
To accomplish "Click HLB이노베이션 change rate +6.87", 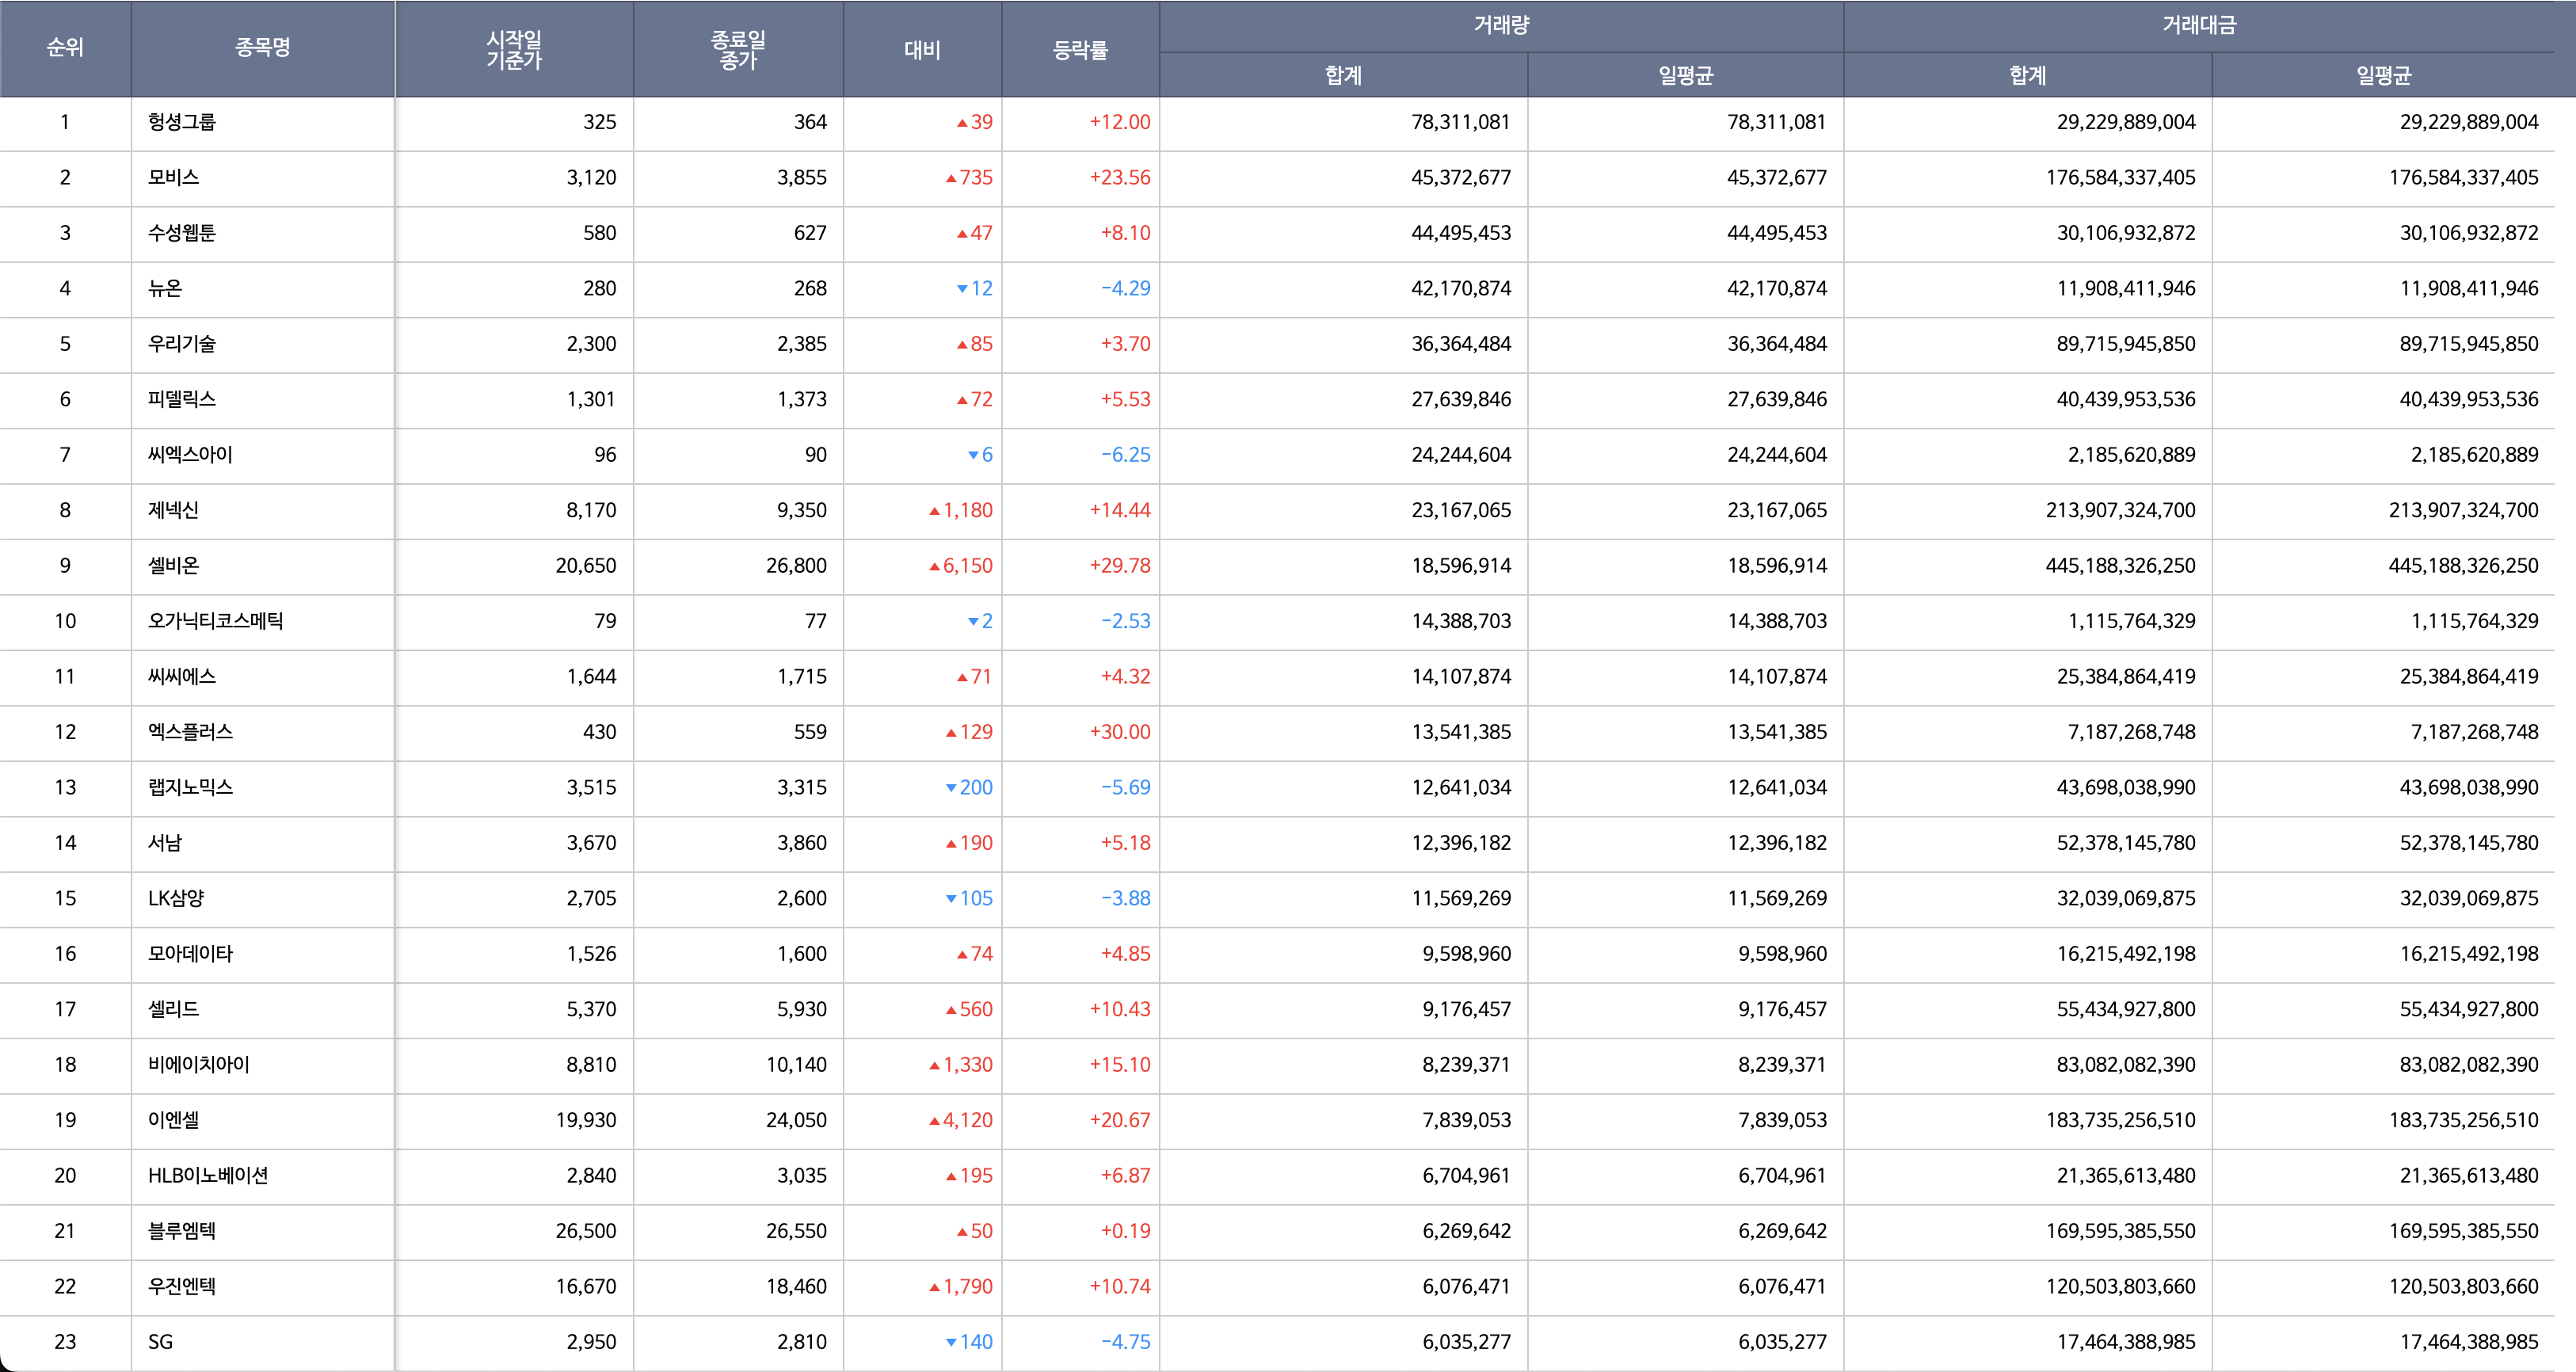I will 1126,1176.
